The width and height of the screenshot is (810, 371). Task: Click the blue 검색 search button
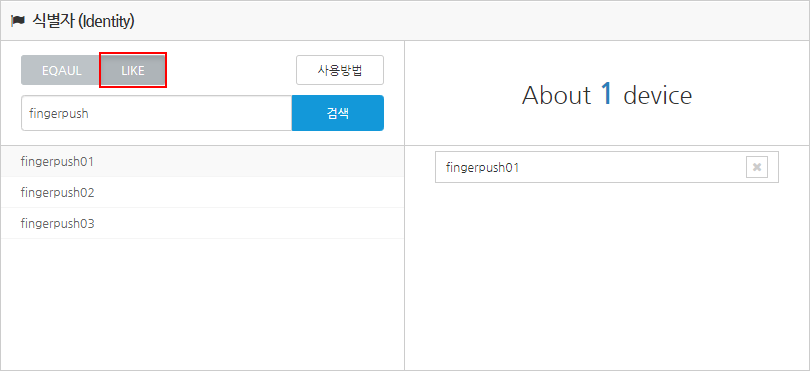coord(338,113)
